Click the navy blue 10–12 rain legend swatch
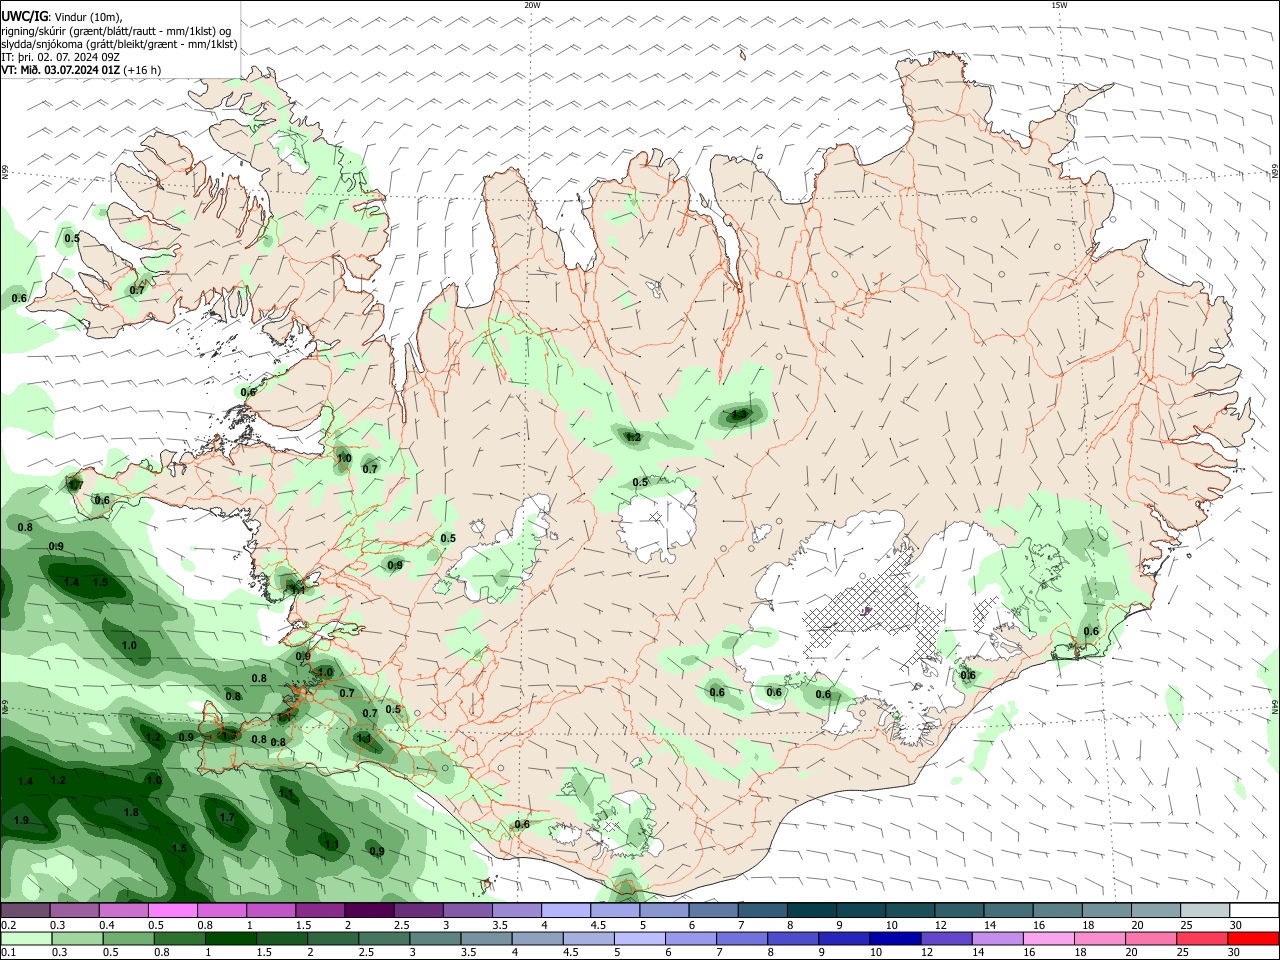Viewport: 1280px width, 960px height. click(895, 939)
